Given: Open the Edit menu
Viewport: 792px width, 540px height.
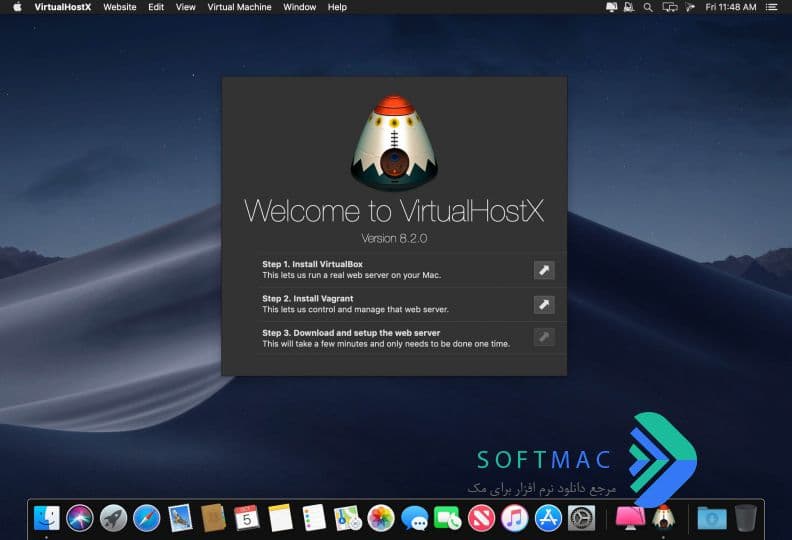Looking at the screenshot, I should pos(156,7).
